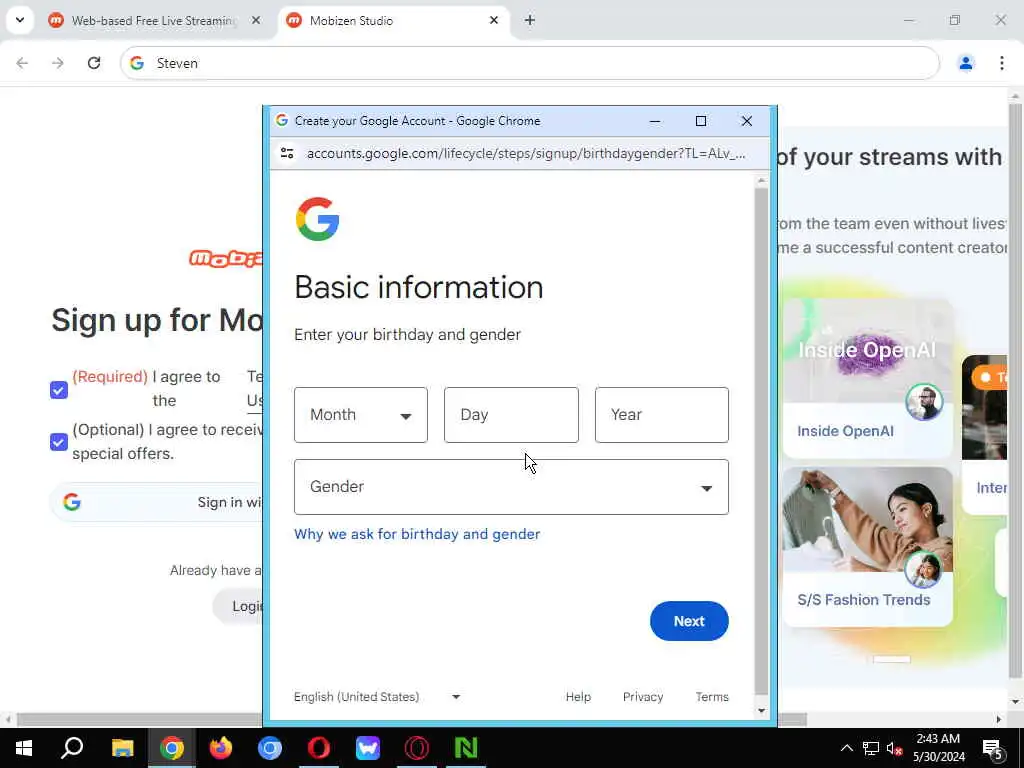Open the tab search chevron
This screenshot has width=1024, height=768.
(x=20, y=20)
